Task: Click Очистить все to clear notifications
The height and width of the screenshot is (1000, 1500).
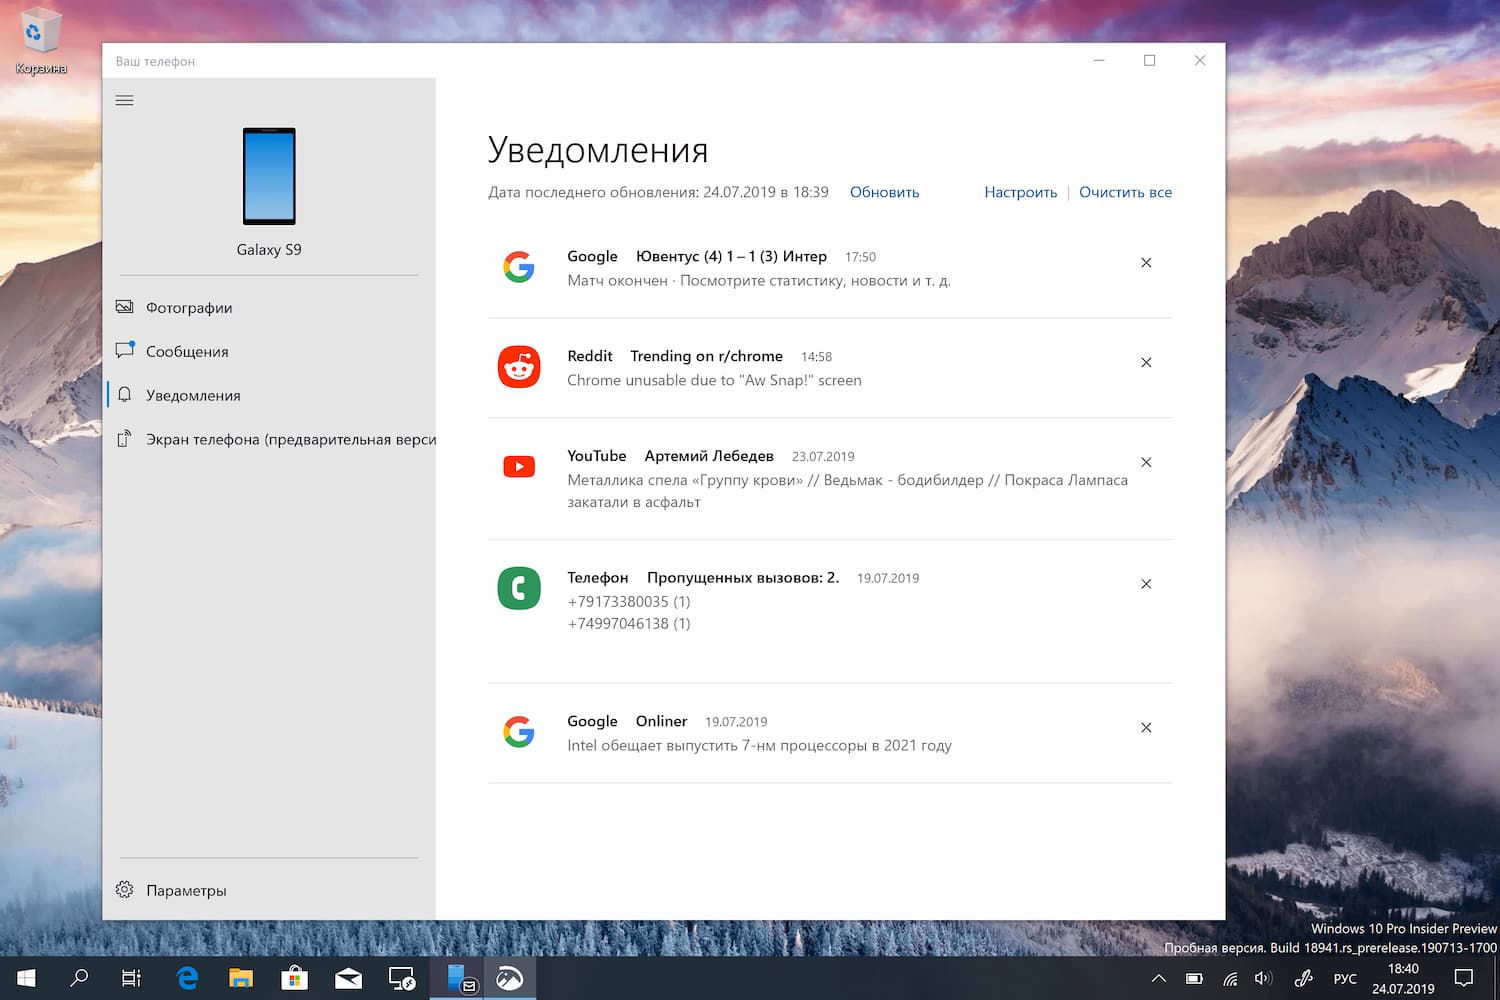Action: [1125, 192]
